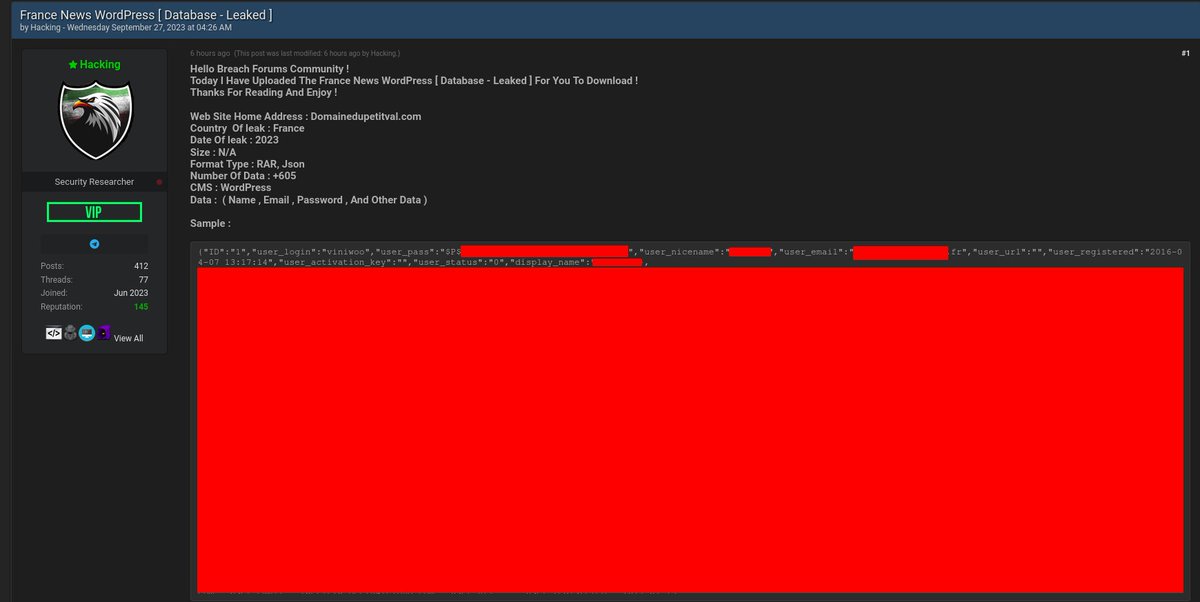
Task: Click the Date Of leak : 2023 line
Action: [234, 140]
